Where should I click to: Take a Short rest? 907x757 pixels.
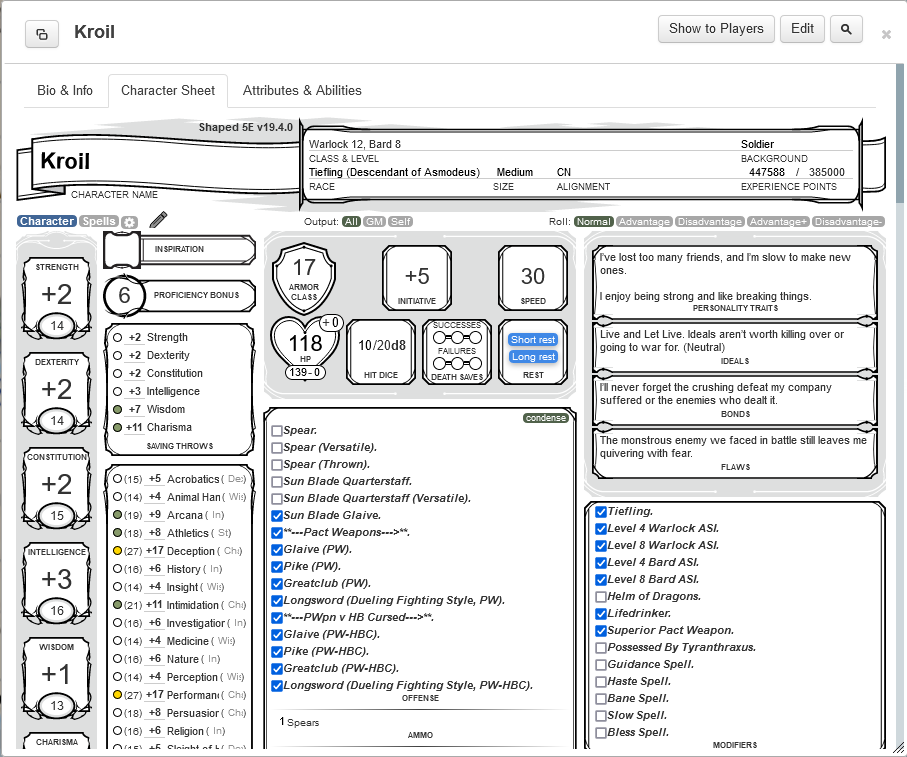click(533, 340)
